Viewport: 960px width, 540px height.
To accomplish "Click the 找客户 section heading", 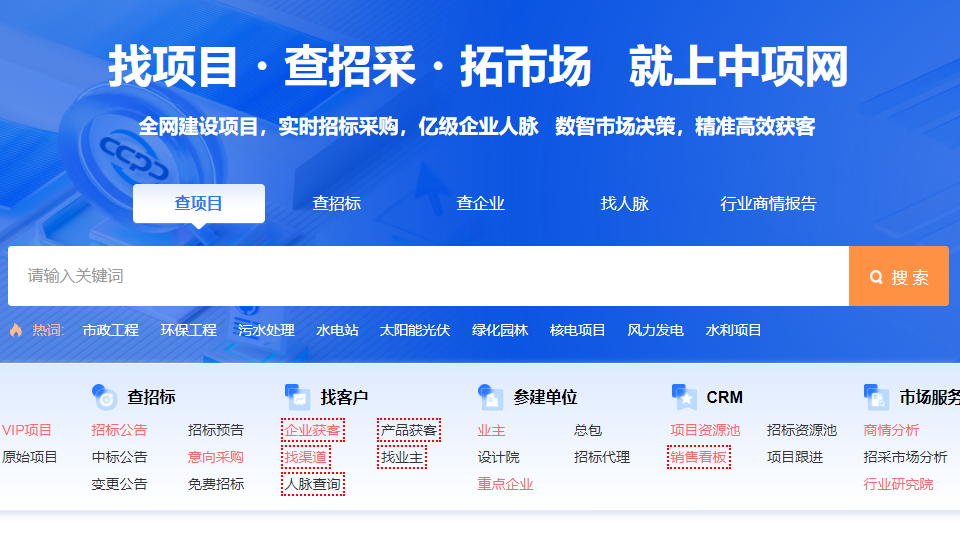I will pyautogui.click(x=344, y=397).
